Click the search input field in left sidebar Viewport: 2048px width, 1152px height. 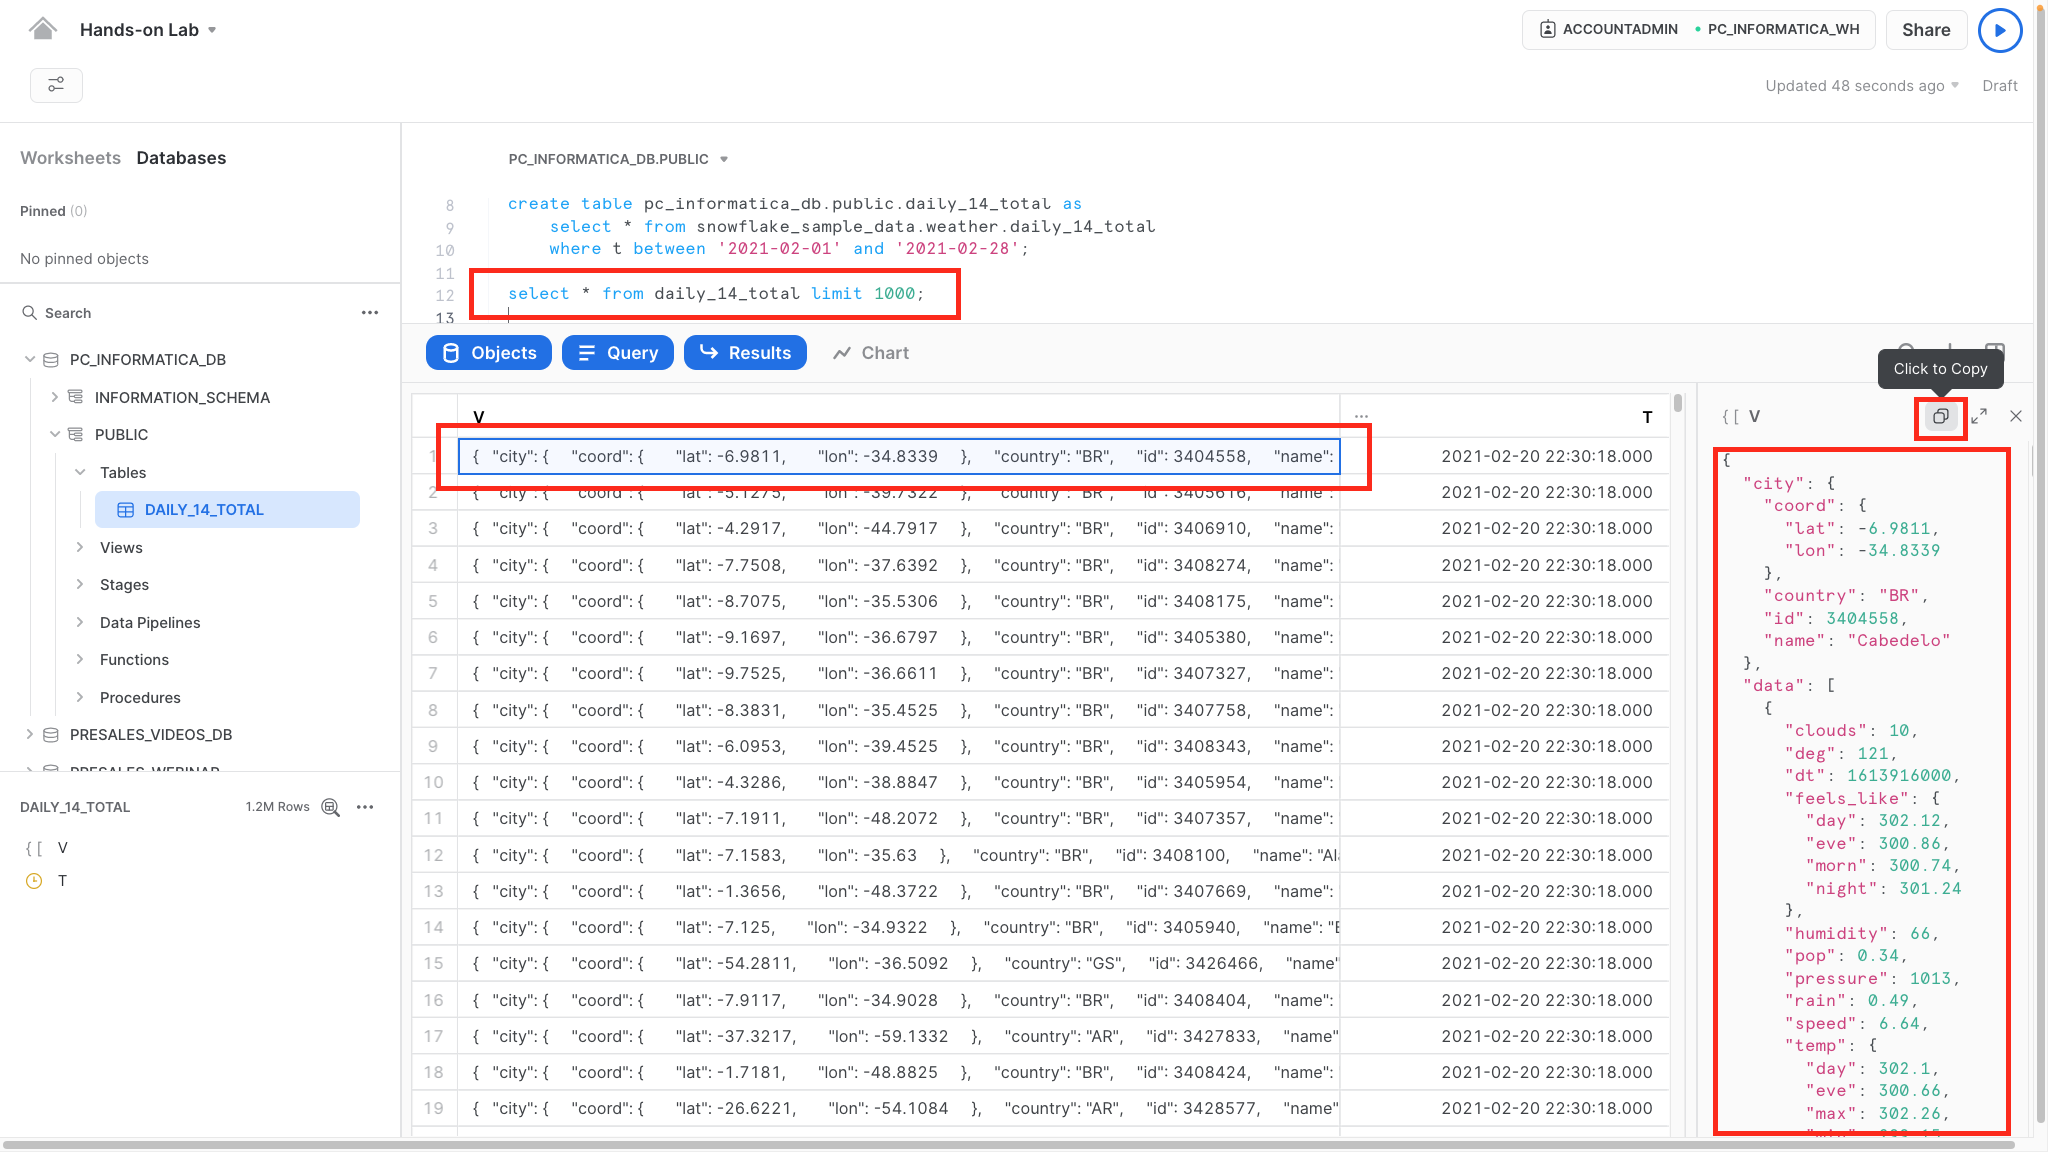pos(183,312)
